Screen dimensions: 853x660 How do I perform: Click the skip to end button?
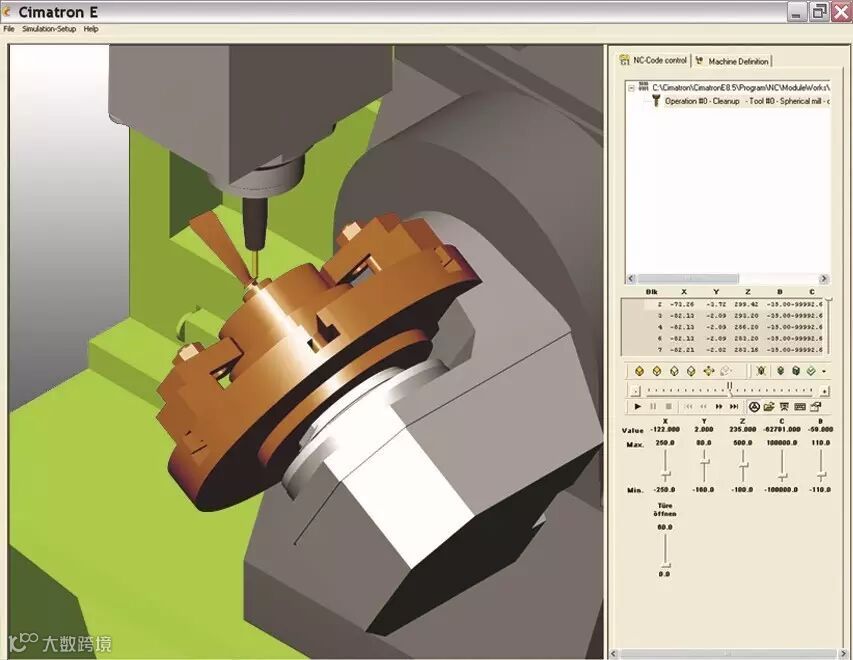734,406
